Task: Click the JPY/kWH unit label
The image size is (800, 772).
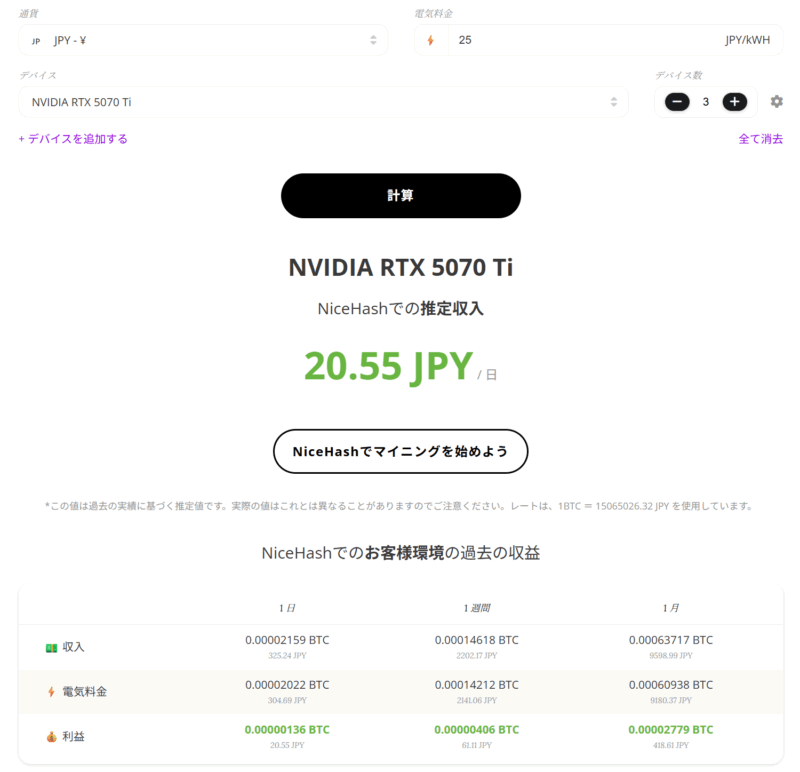Action: [x=747, y=40]
